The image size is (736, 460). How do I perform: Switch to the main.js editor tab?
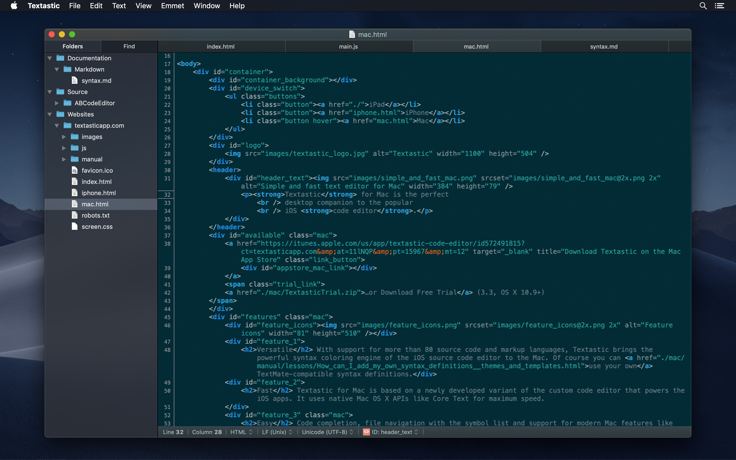[x=349, y=46]
